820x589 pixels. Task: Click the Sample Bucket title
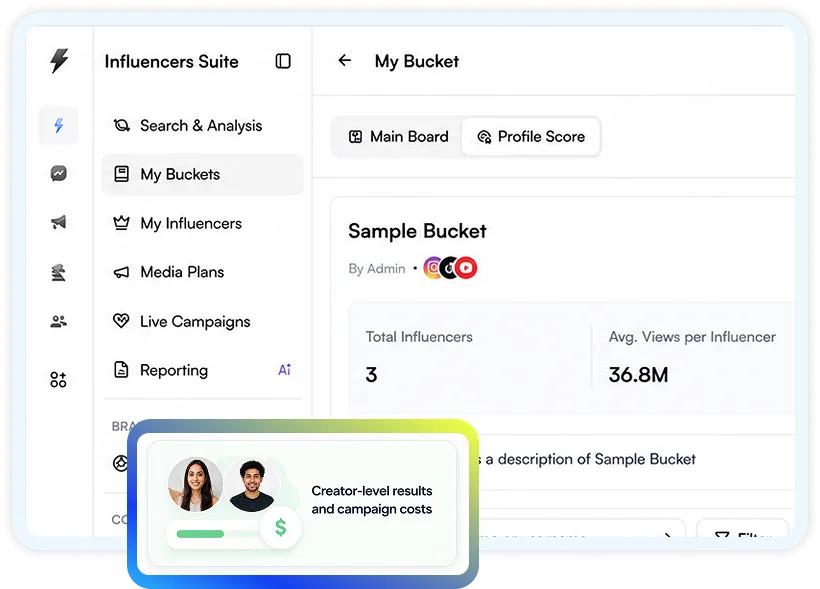pos(417,231)
